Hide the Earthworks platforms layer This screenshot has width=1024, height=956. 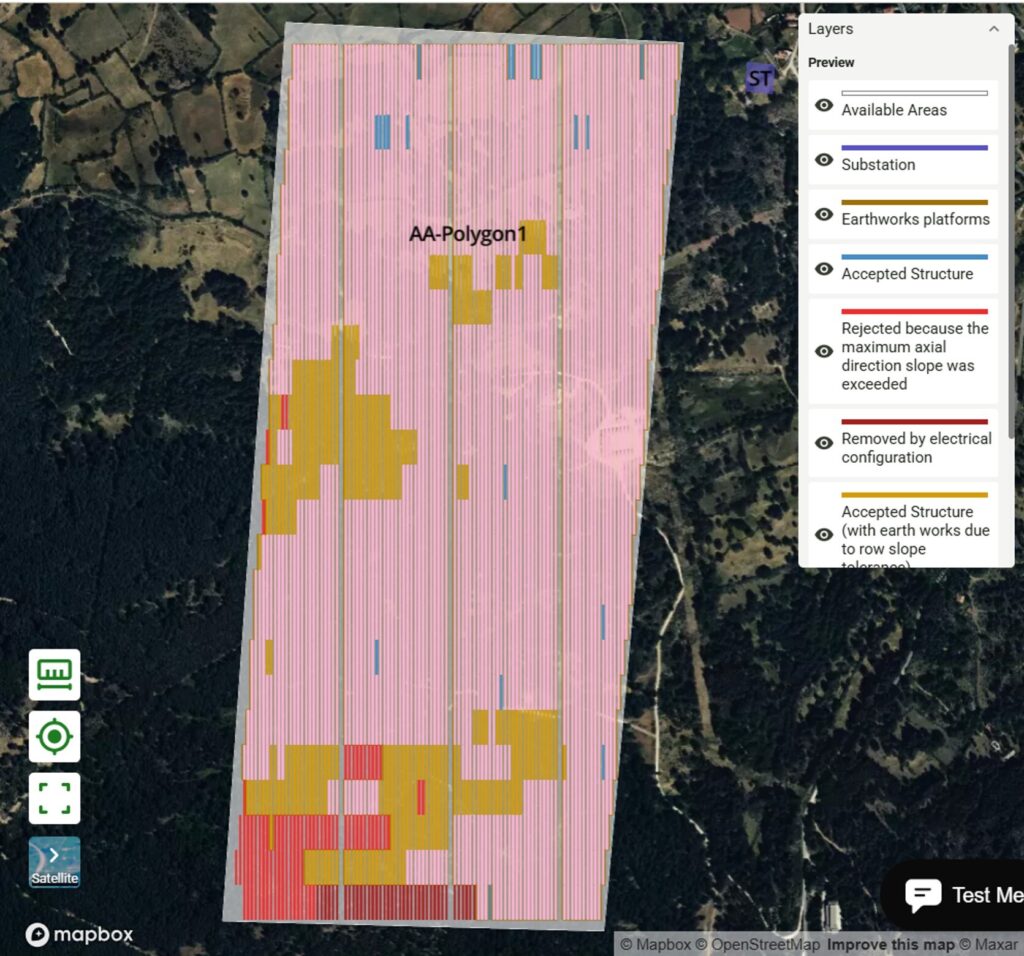[824, 214]
